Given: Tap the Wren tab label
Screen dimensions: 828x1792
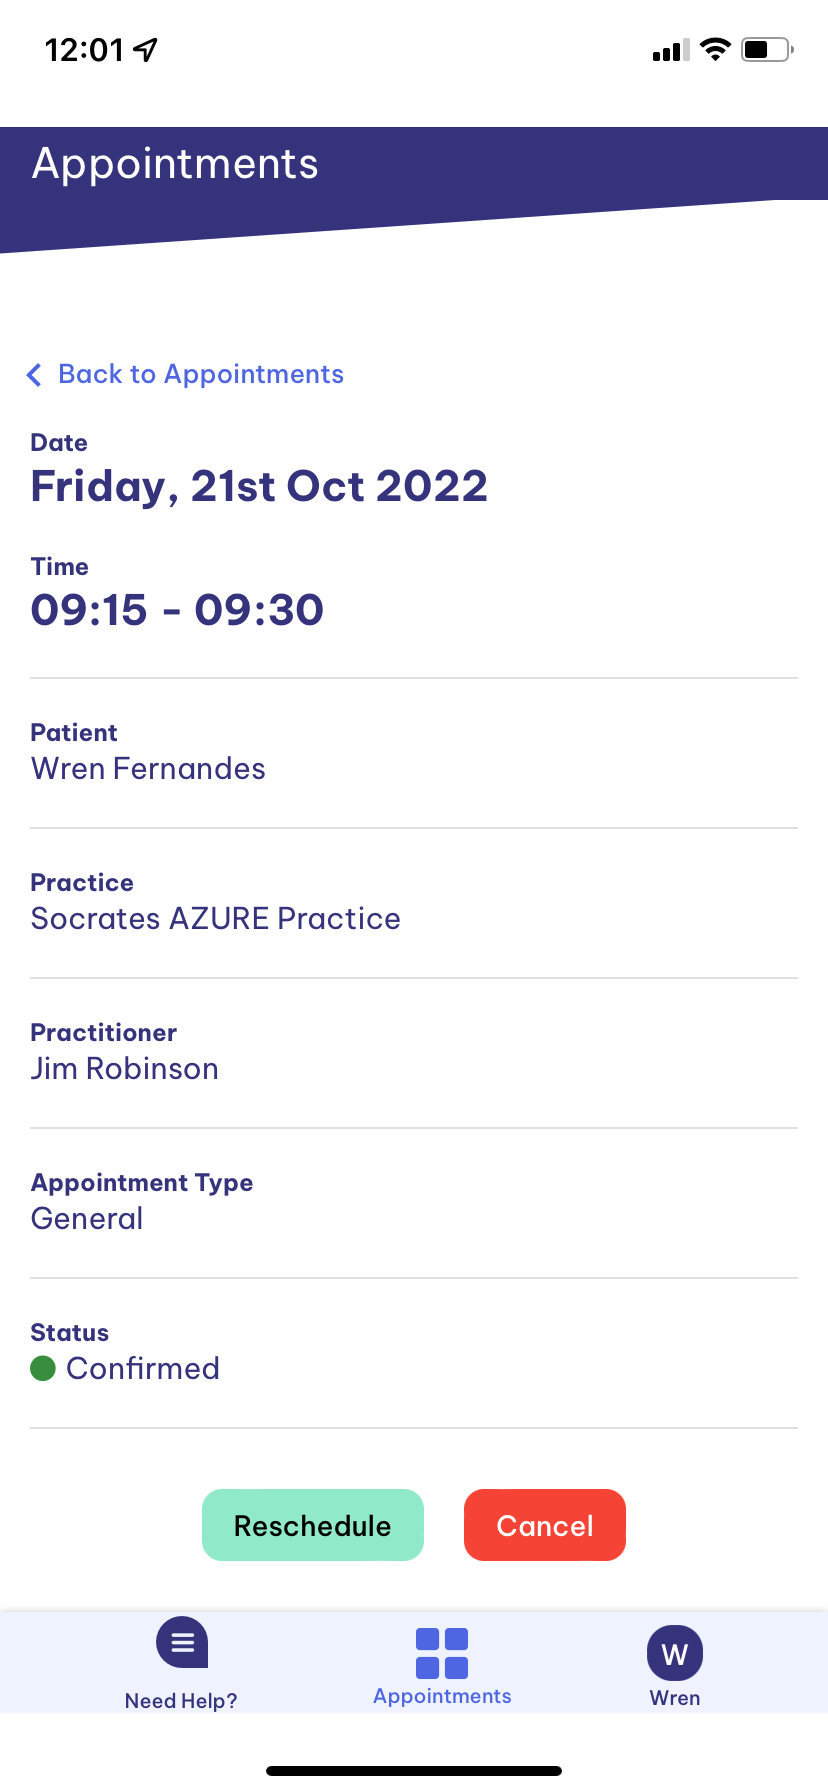Looking at the screenshot, I should click(x=675, y=1698).
